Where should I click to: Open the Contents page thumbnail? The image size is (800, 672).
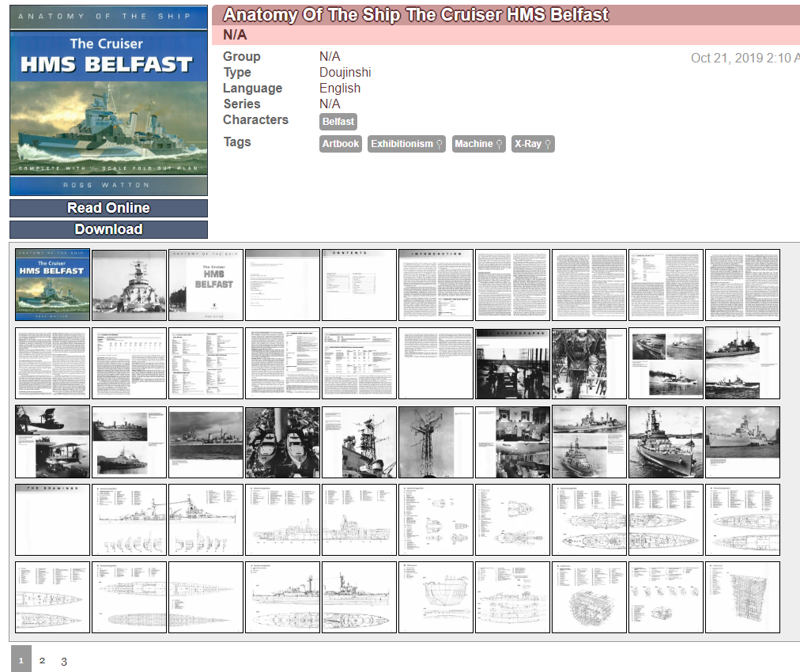pos(359,285)
